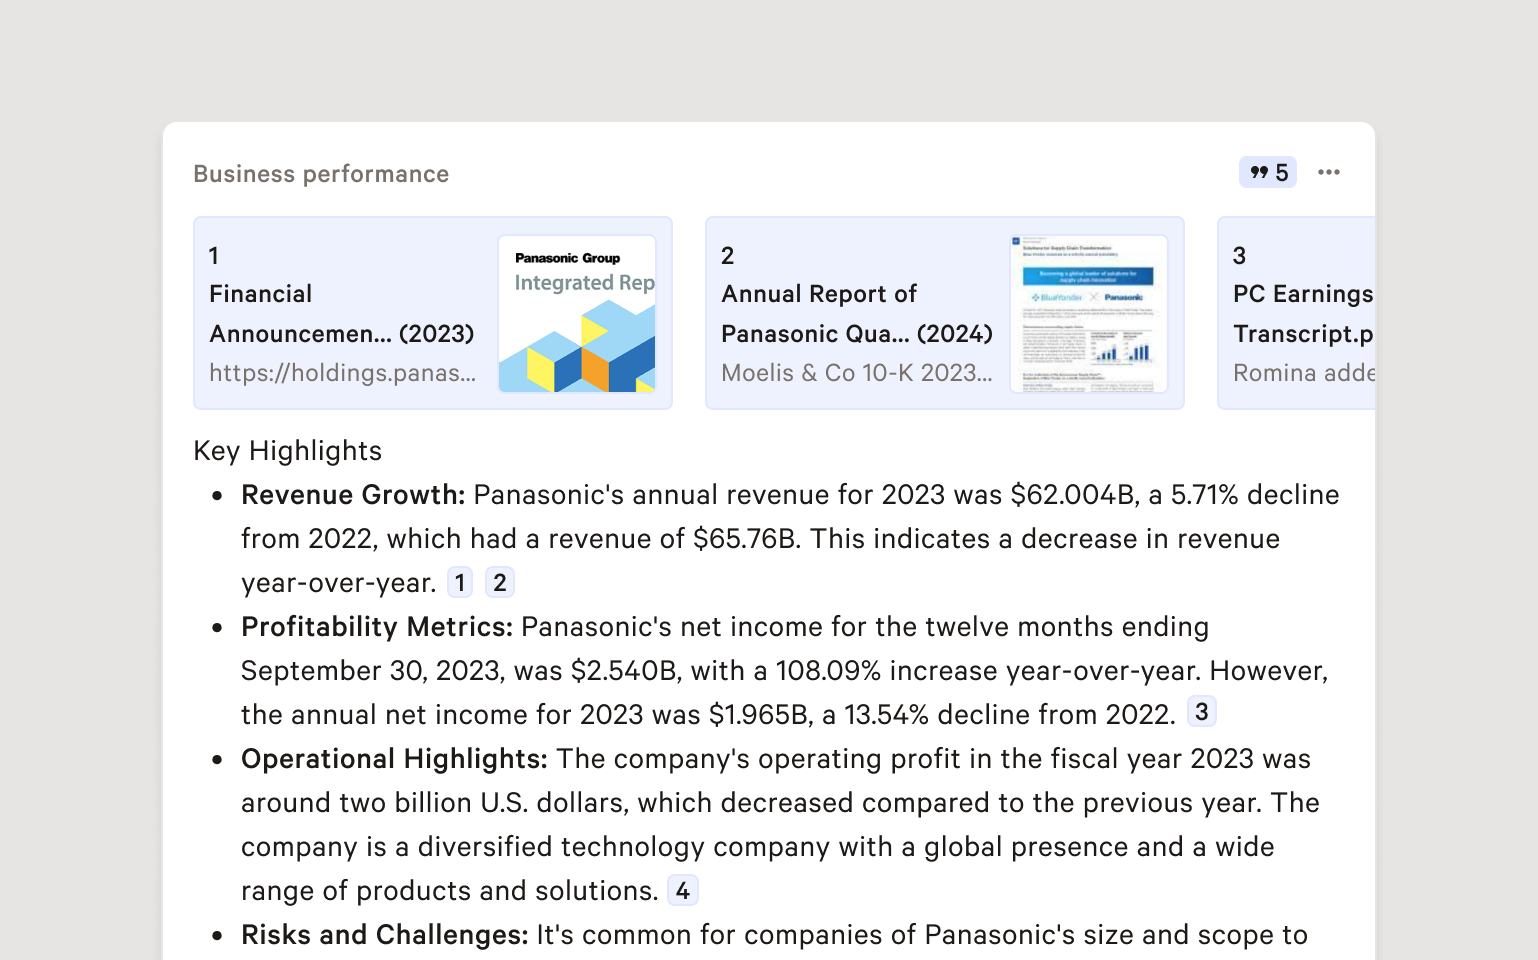Open source card 1 Financial Announcement (2023)
This screenshot has width=1538, height=960.
[433, 313]
